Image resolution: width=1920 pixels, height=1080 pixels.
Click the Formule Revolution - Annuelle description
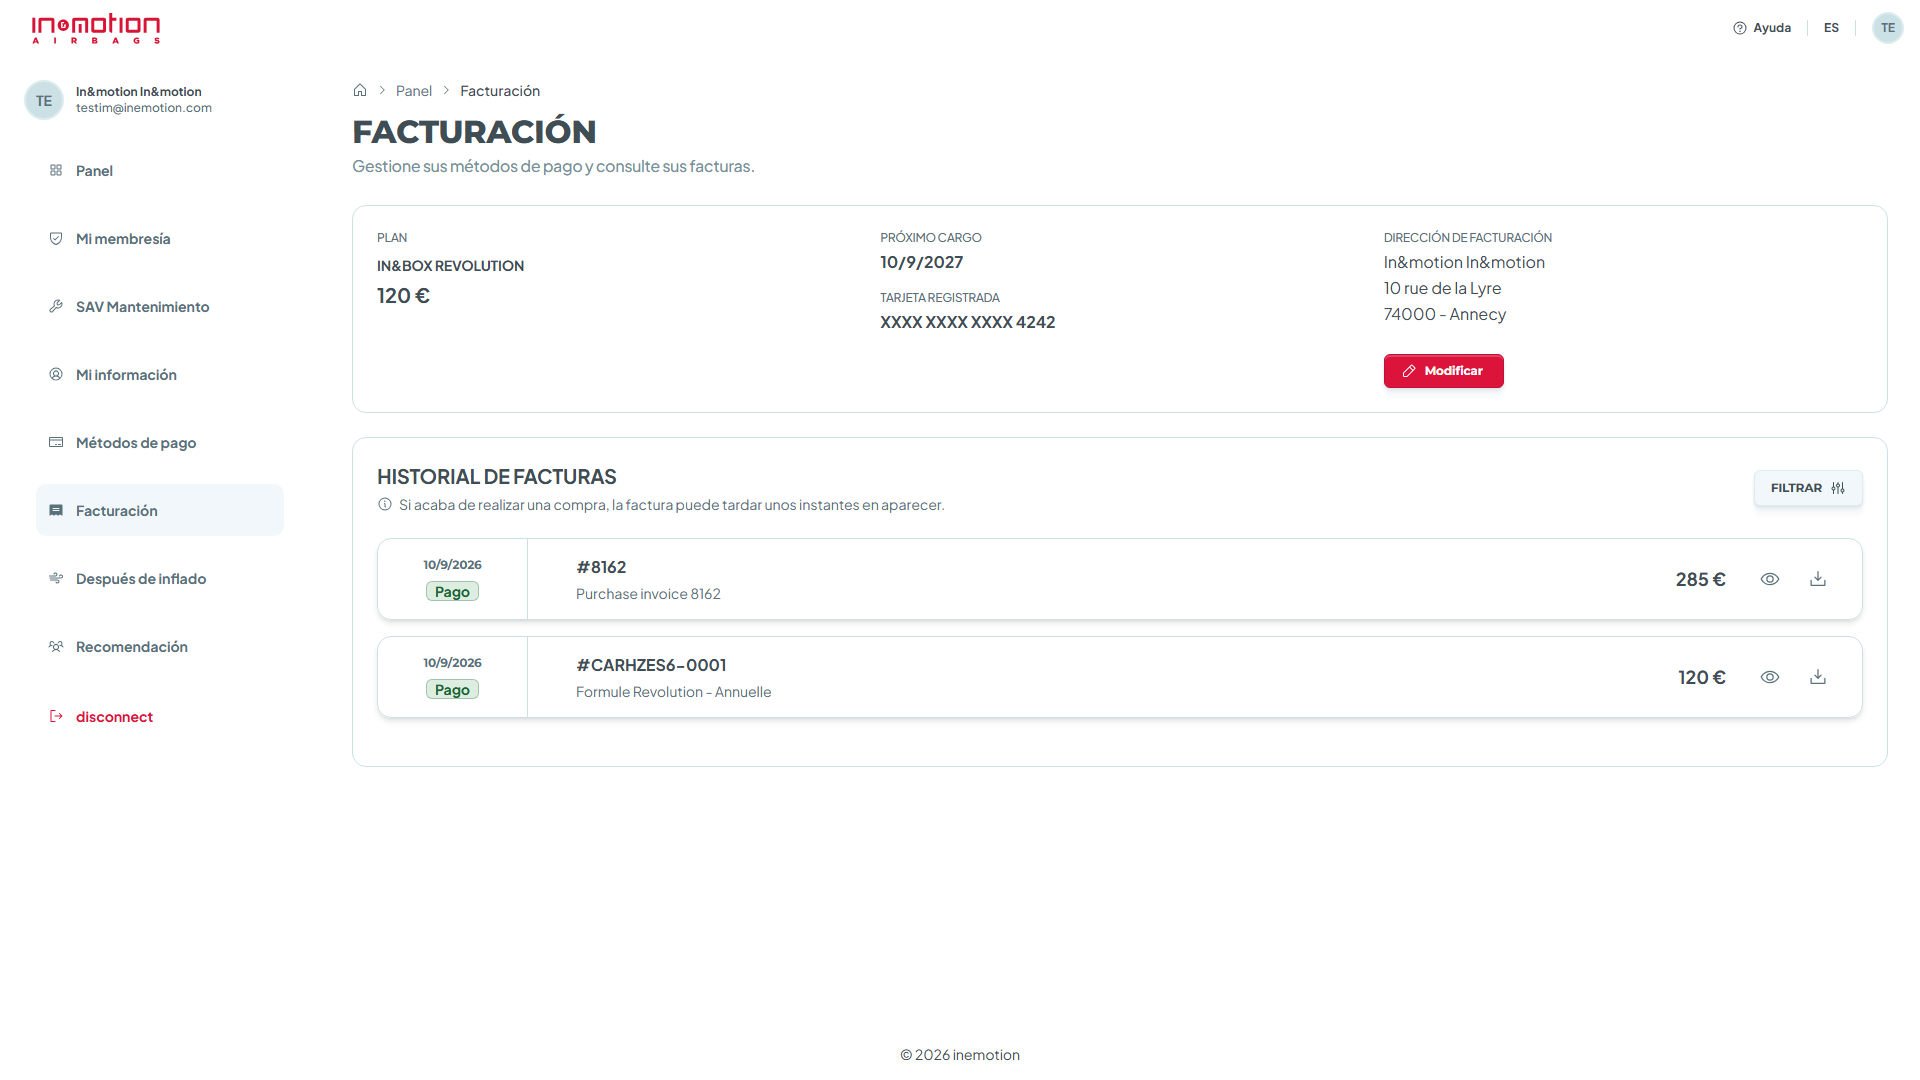[x=673, y=692]
